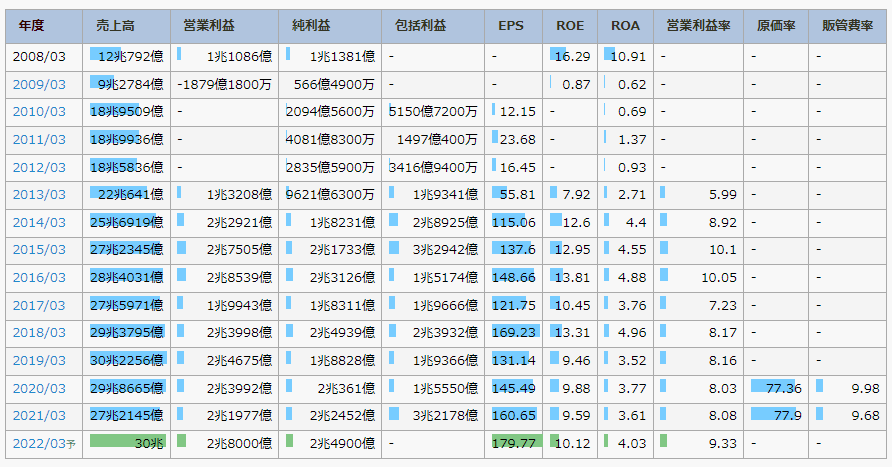Select operating margin 10.1
This screenshot has width=892, height=467.
click(x=723, y=250)
